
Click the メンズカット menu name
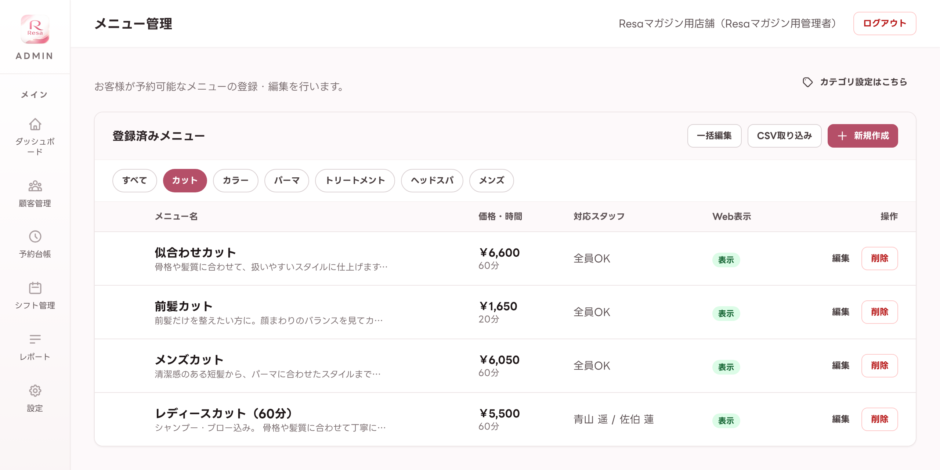tap(189, 360)
